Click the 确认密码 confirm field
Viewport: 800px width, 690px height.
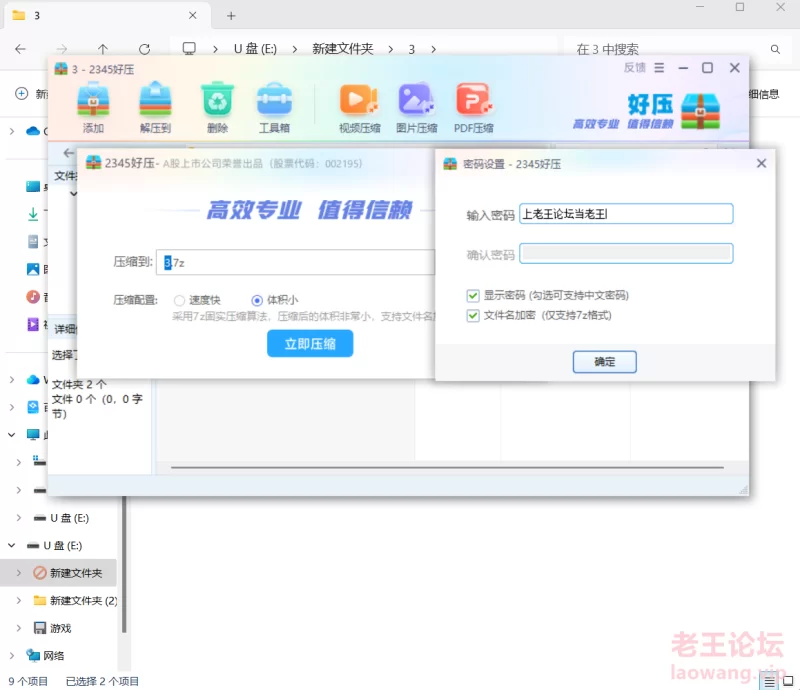[x=626, y=254]
